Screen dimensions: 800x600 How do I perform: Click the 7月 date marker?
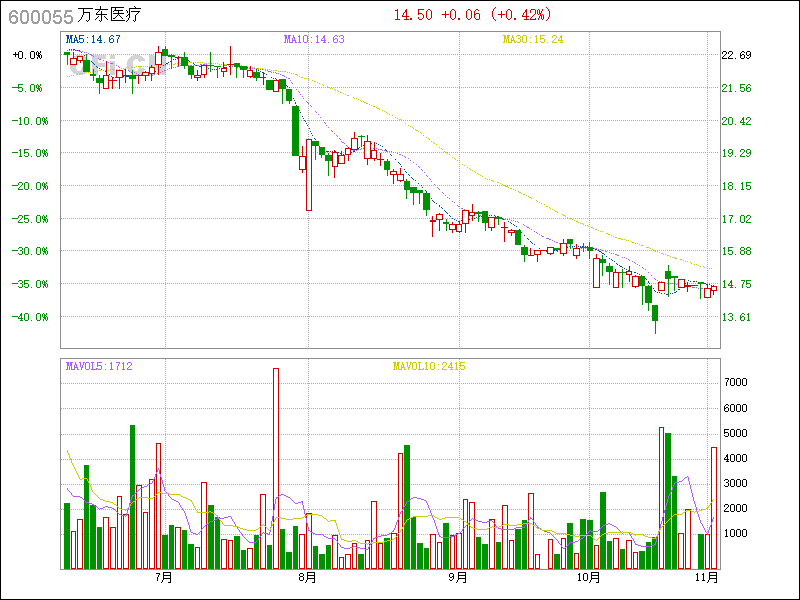(164, 578)
